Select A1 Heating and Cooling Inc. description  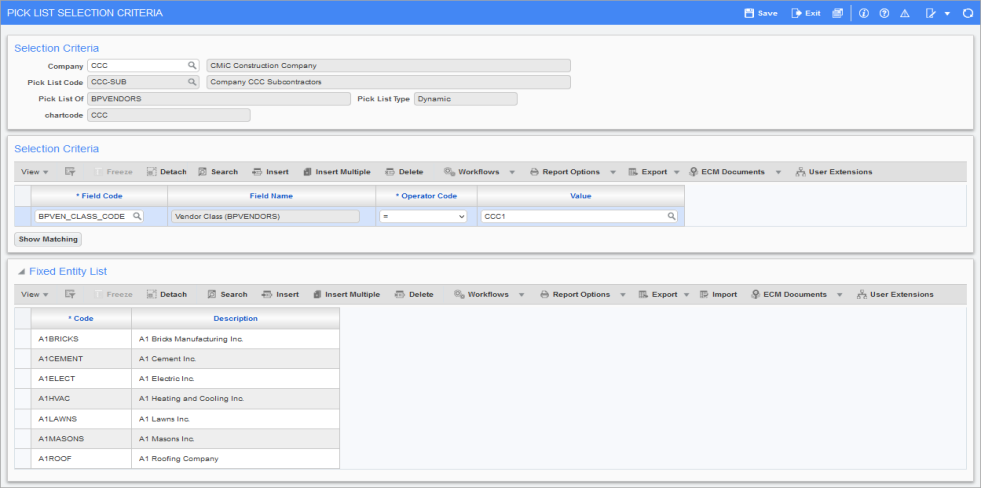235,399
